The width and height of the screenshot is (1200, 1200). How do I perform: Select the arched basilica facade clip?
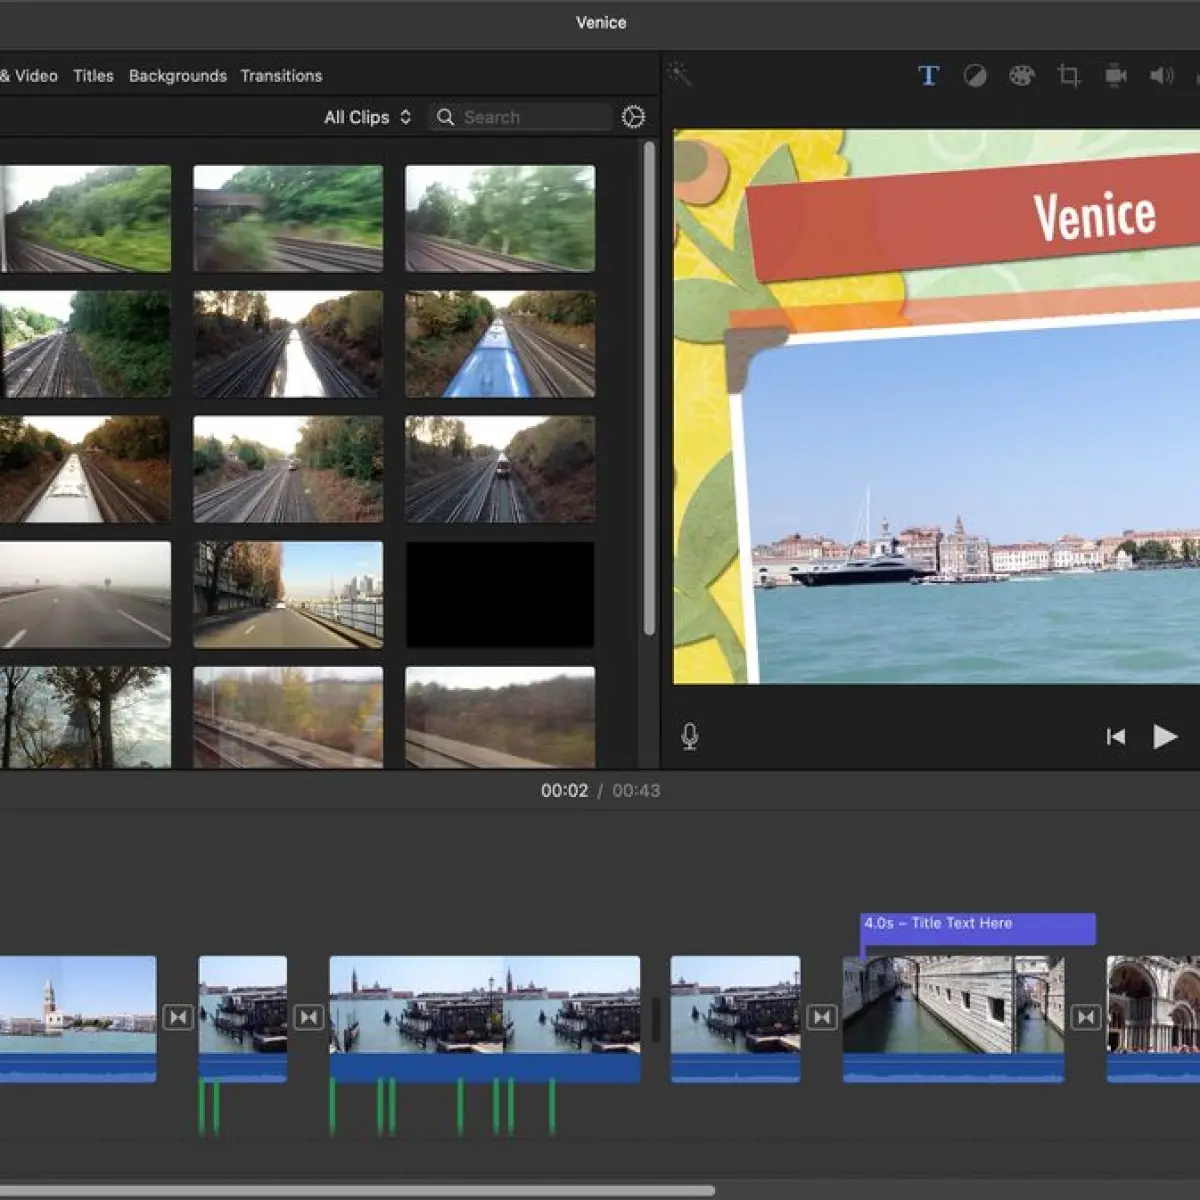pos(1153,1019)
